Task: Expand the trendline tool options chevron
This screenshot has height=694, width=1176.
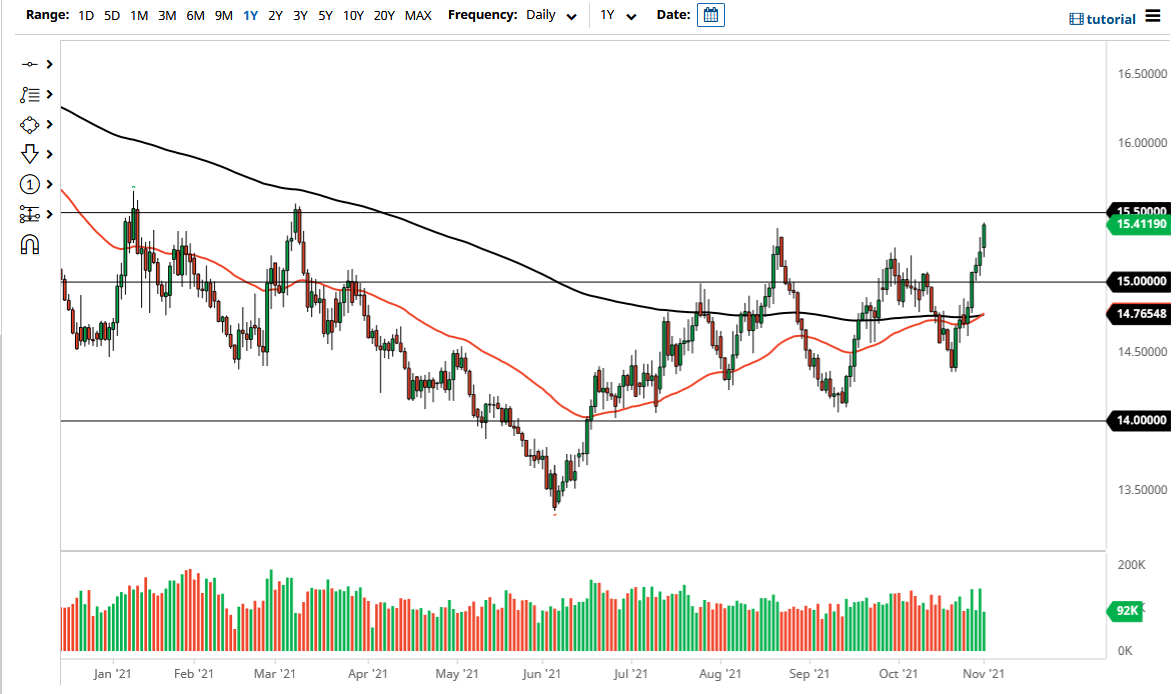Action: click(48, 63)
